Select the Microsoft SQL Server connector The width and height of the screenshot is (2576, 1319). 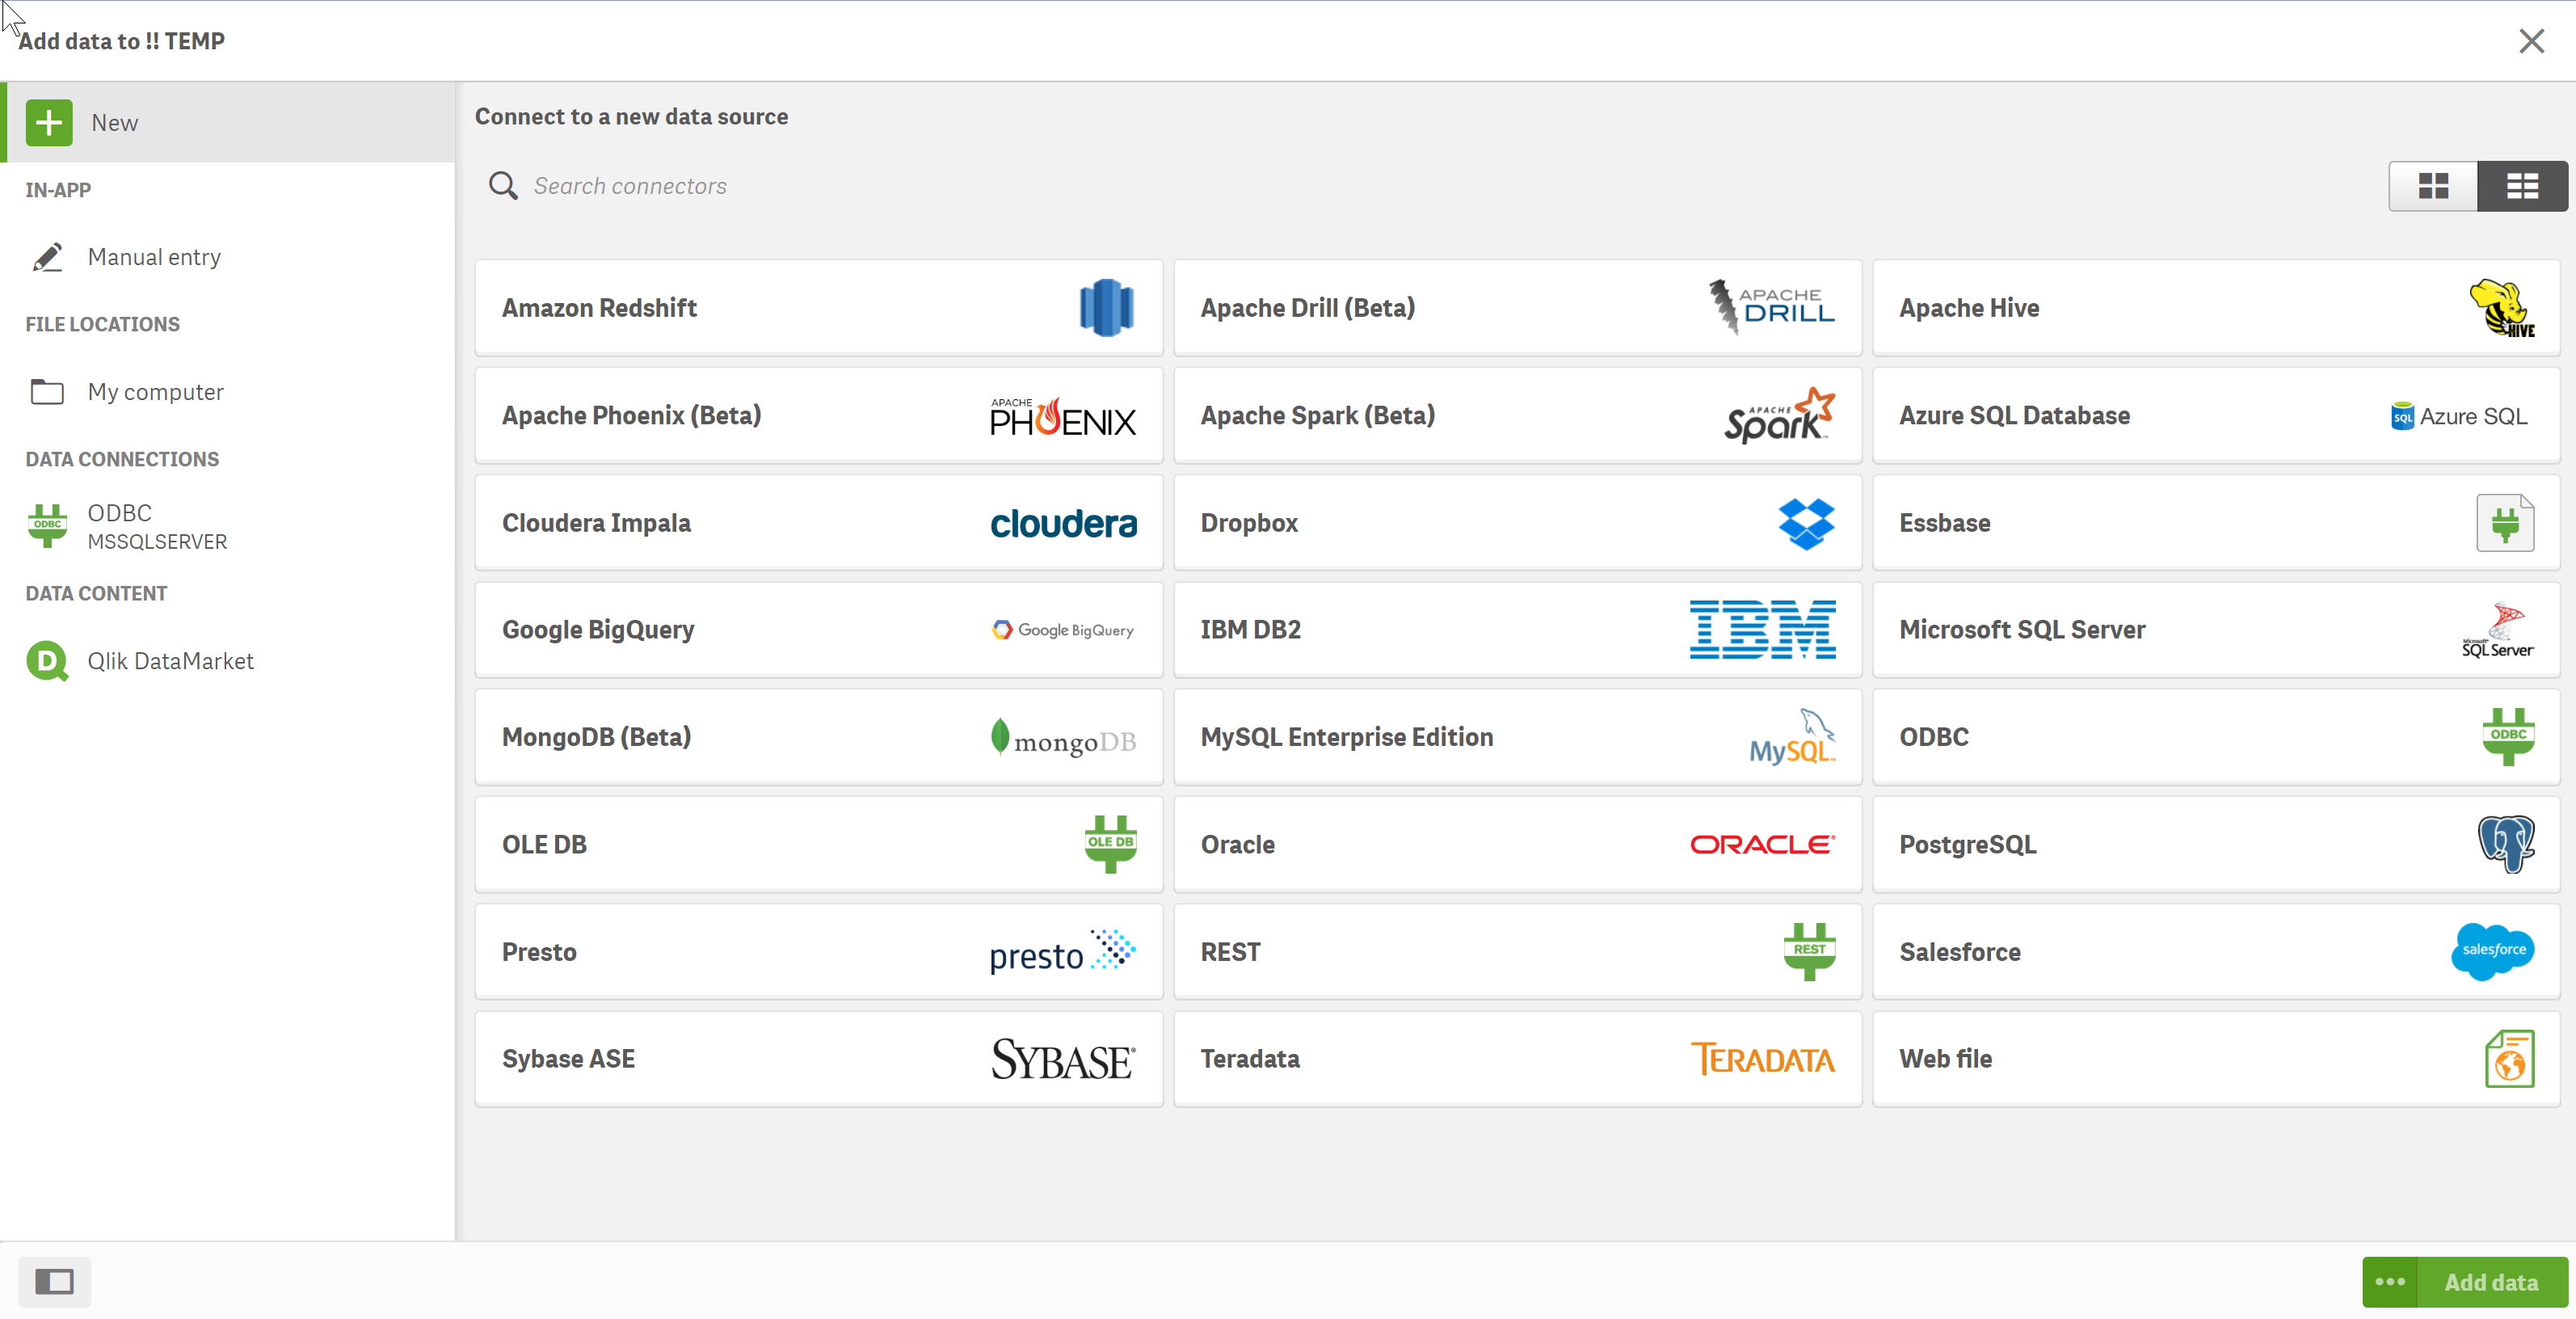pos(2214,630)
